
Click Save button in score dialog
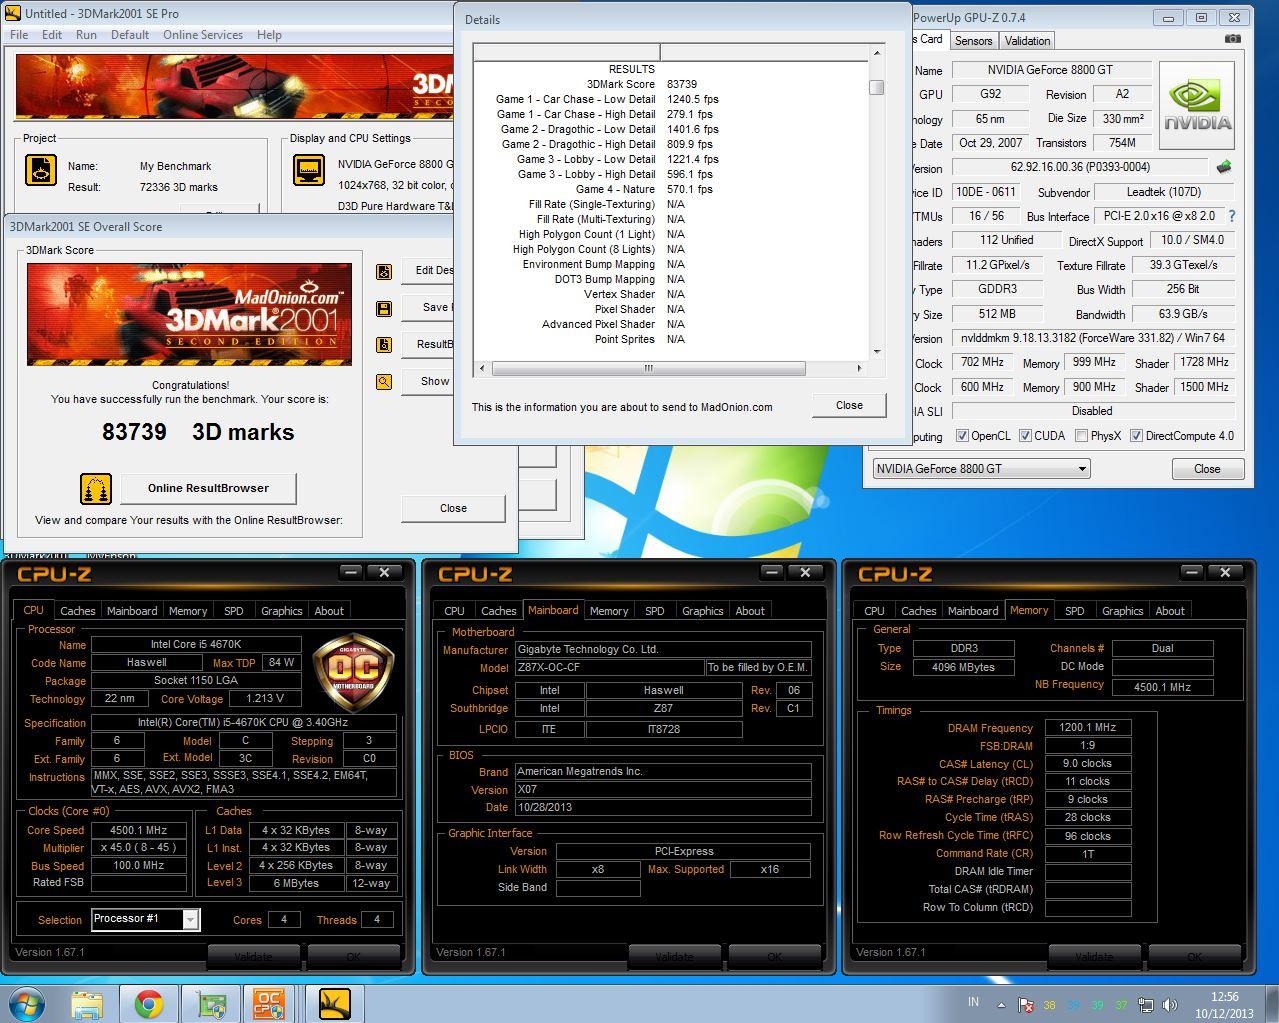[x=428, y=307]
